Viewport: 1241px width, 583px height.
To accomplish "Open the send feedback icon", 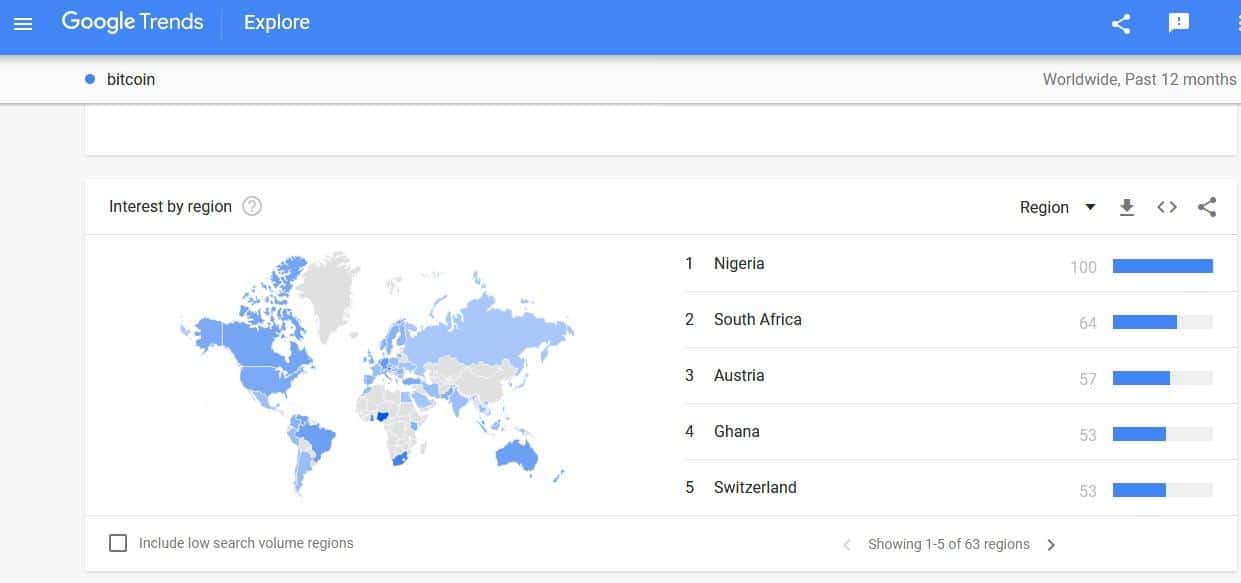I will click(1179, 23).
